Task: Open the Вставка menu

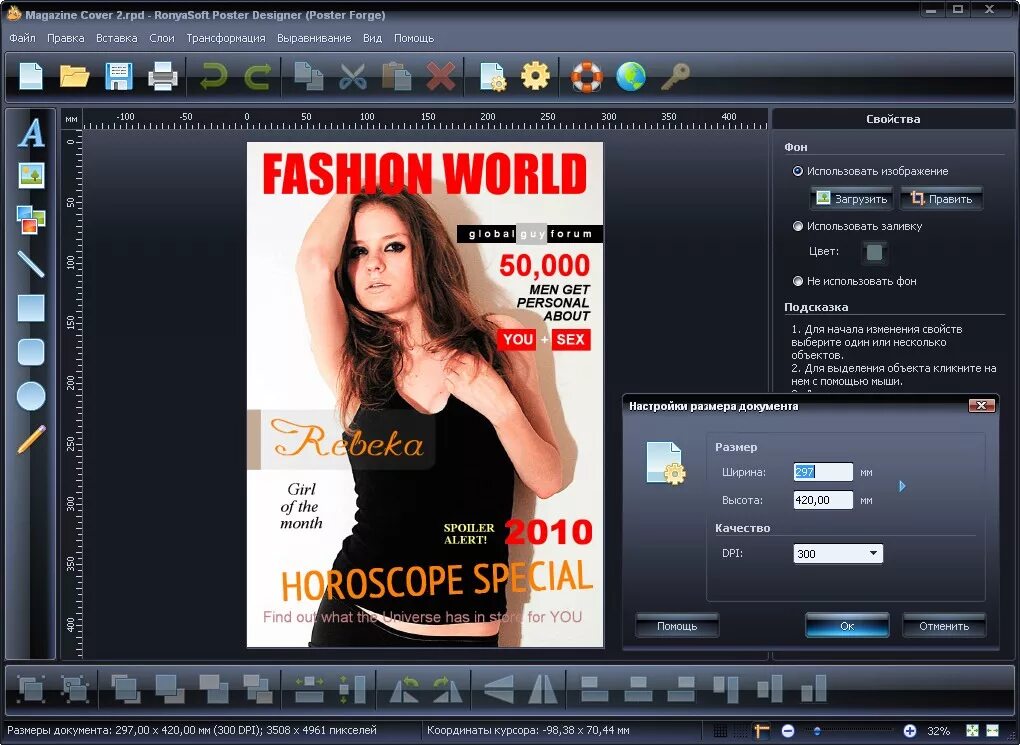Action: click(116, 38)
